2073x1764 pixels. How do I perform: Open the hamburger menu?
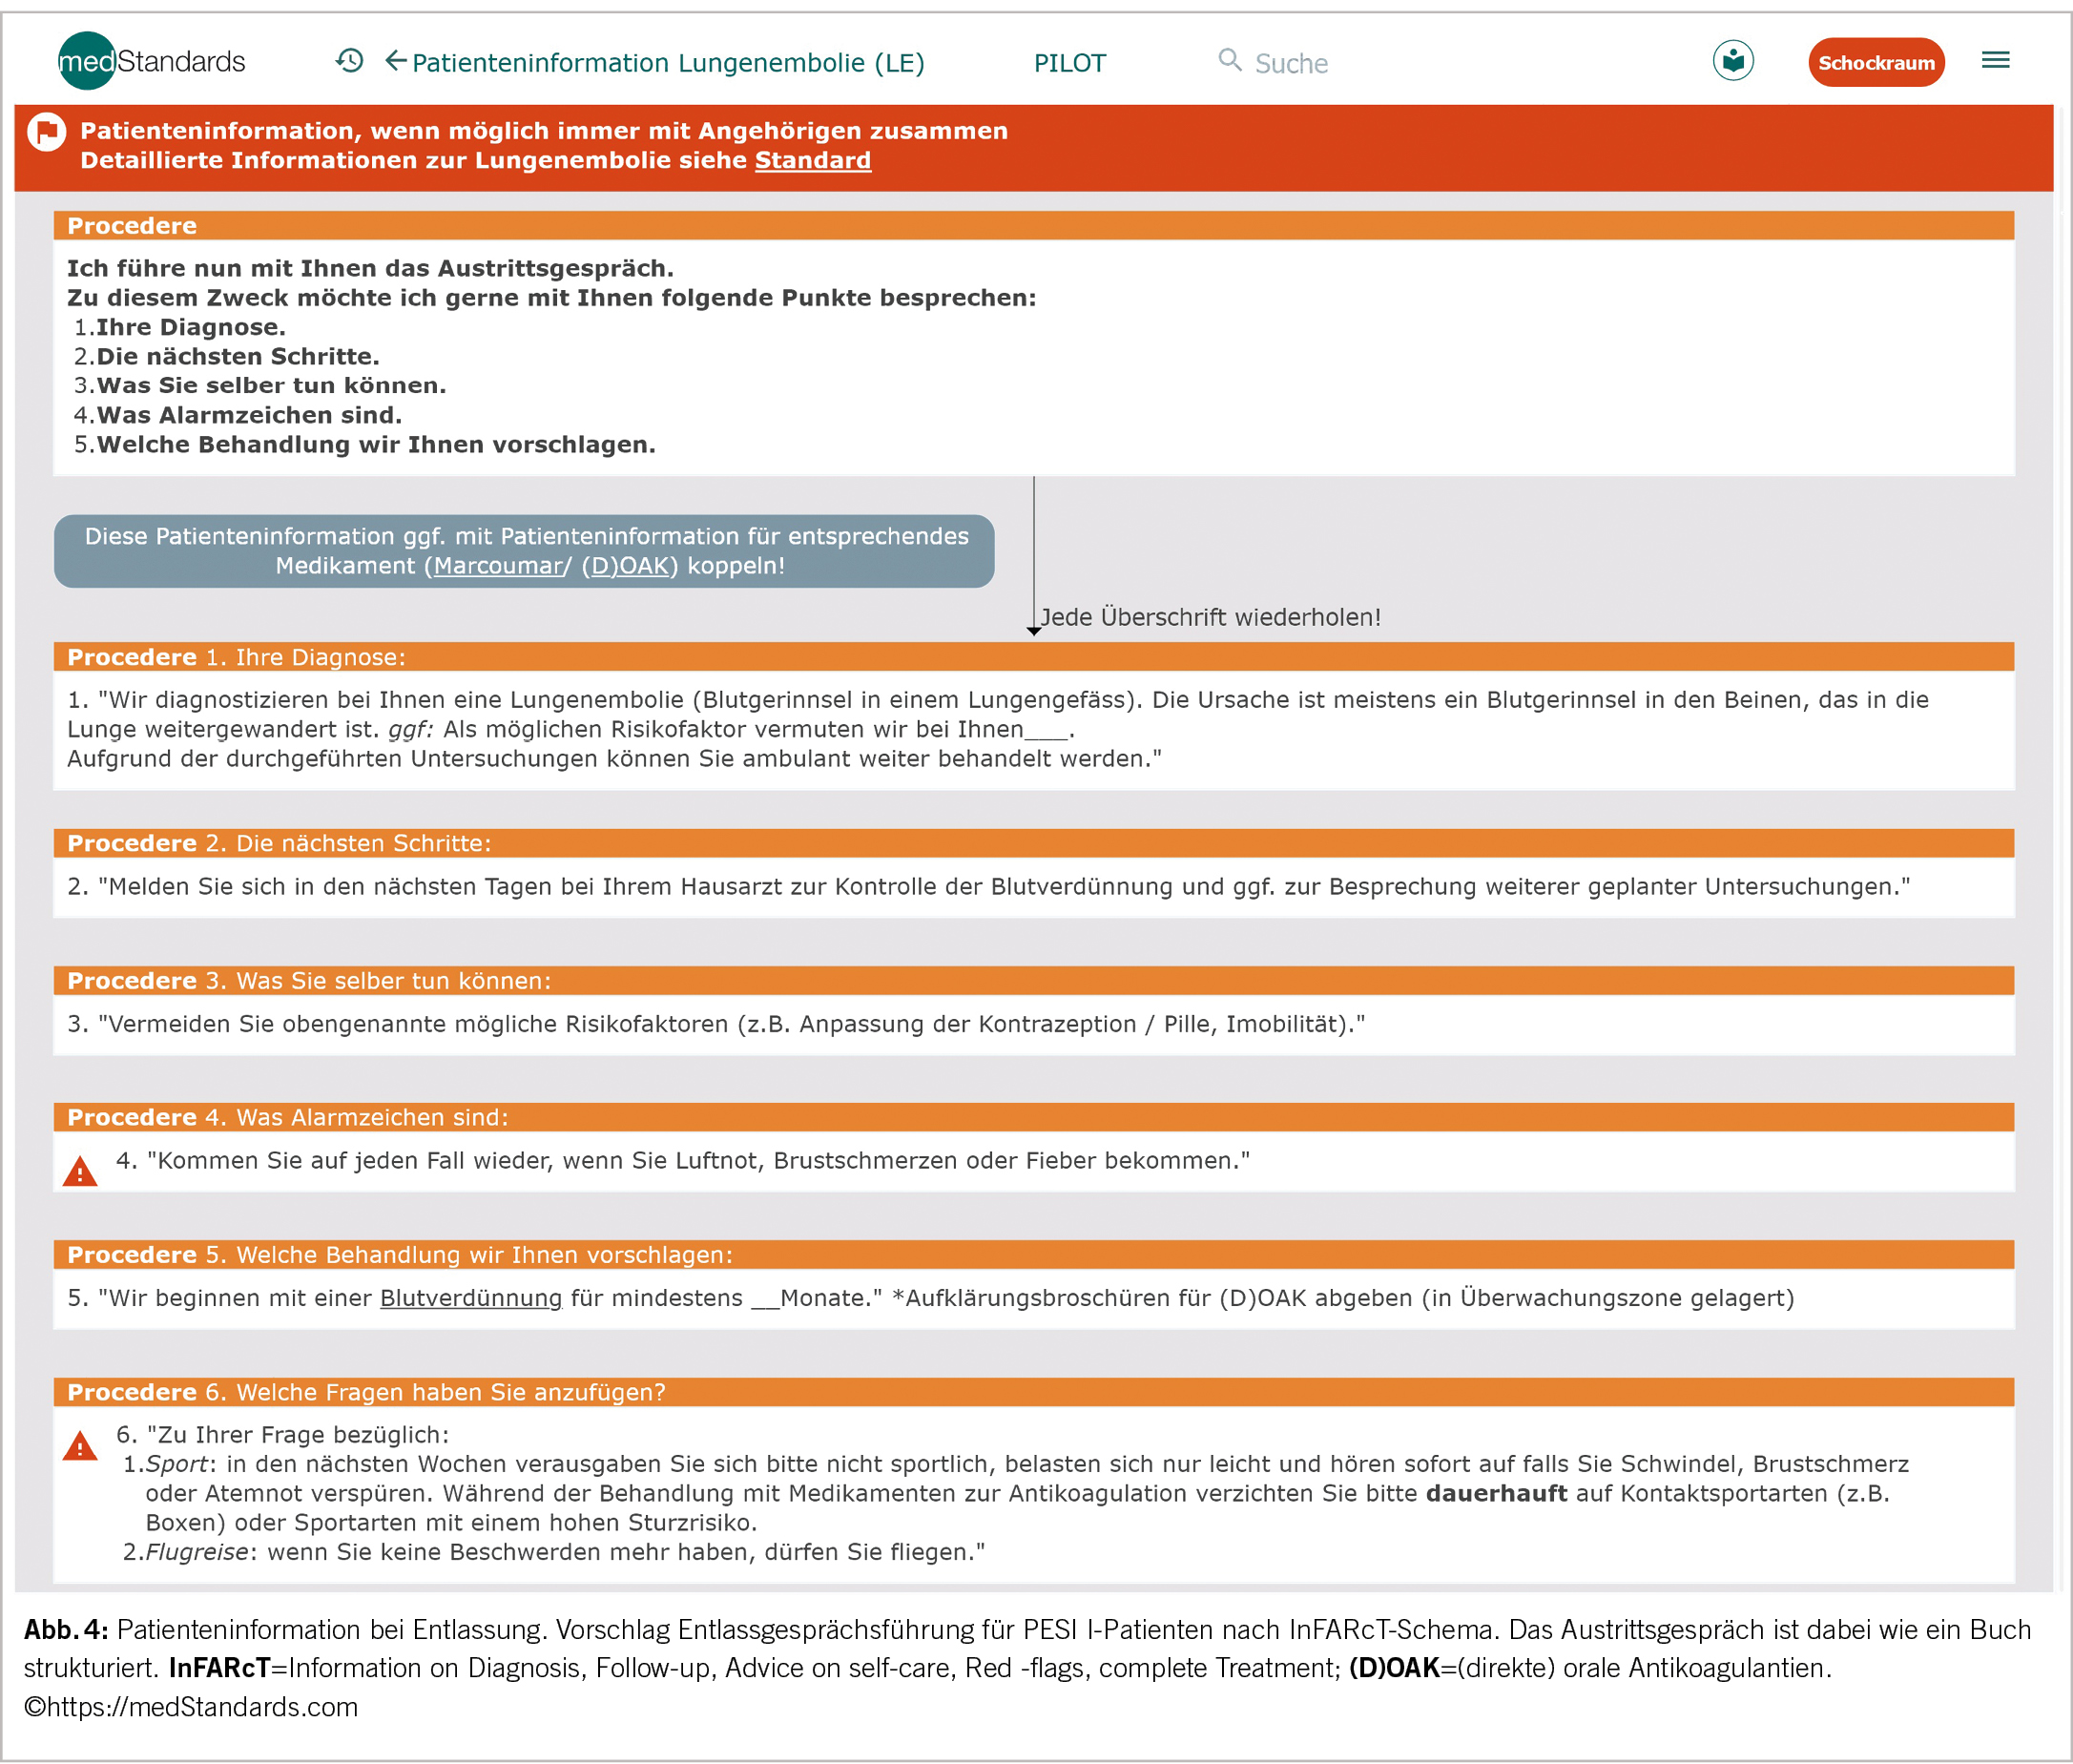1995,61
